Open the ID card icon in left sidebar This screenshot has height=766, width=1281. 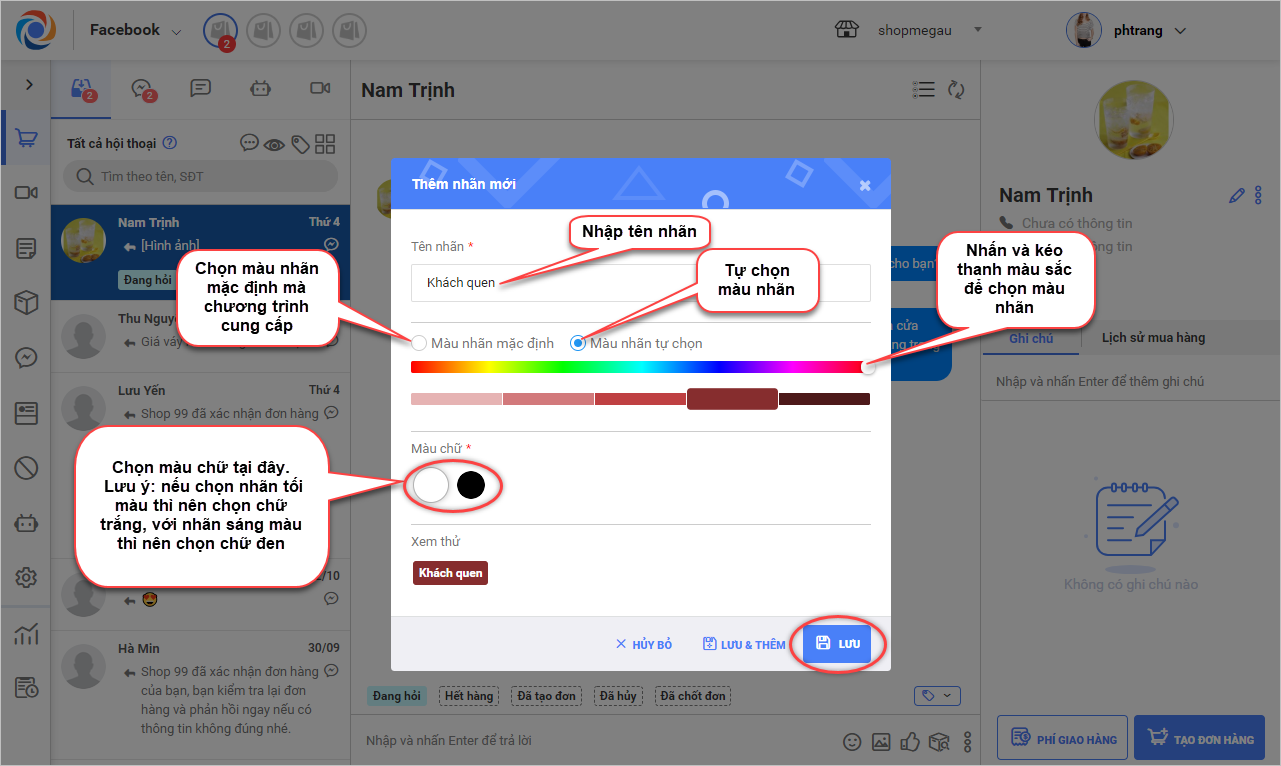click(x=26, y=413)
